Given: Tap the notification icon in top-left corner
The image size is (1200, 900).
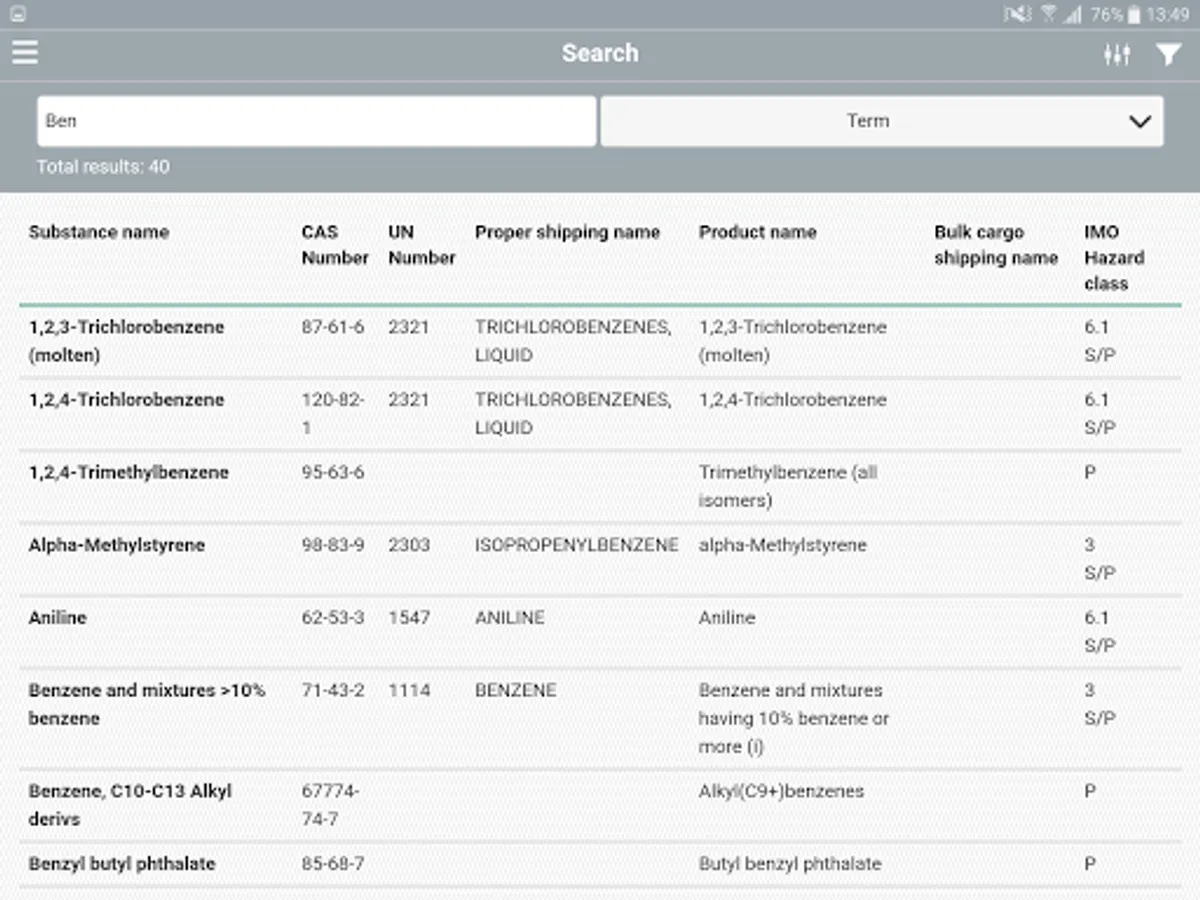Looking at the screenshot, I should coord(17,14).
